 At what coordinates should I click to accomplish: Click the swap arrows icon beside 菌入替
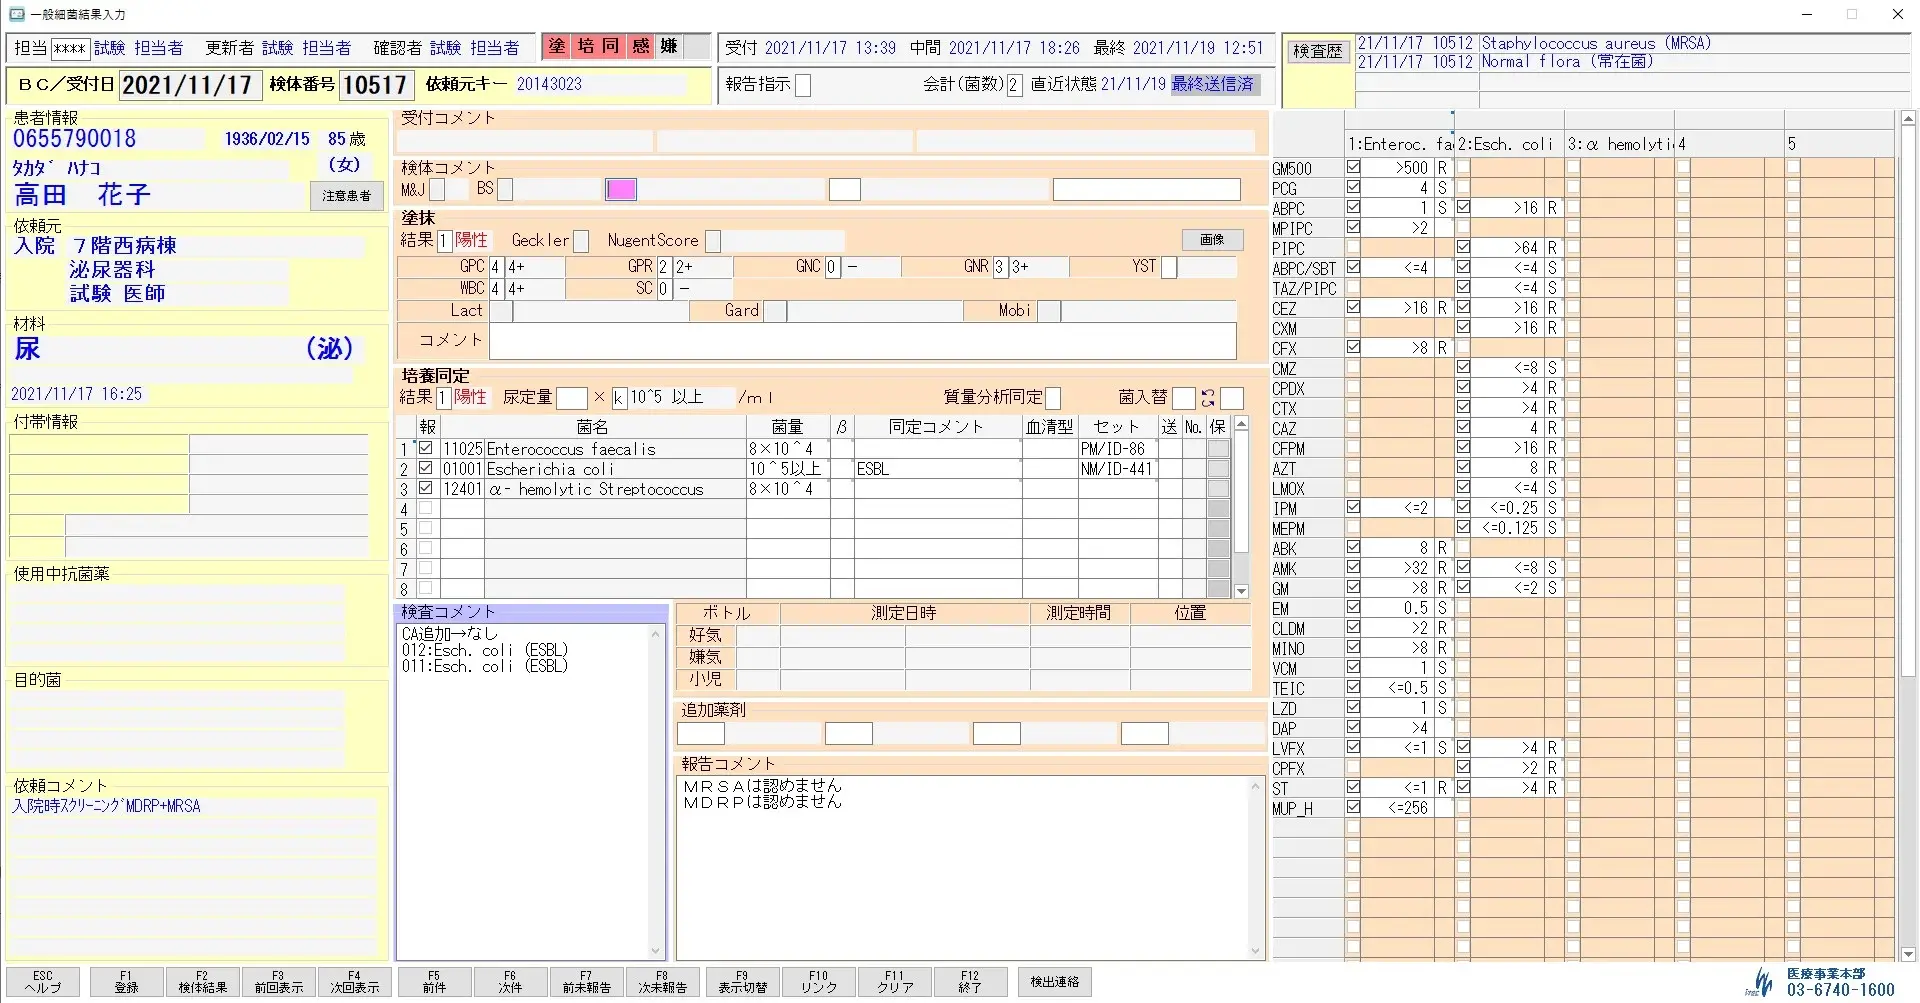[x=1208, y=398]
